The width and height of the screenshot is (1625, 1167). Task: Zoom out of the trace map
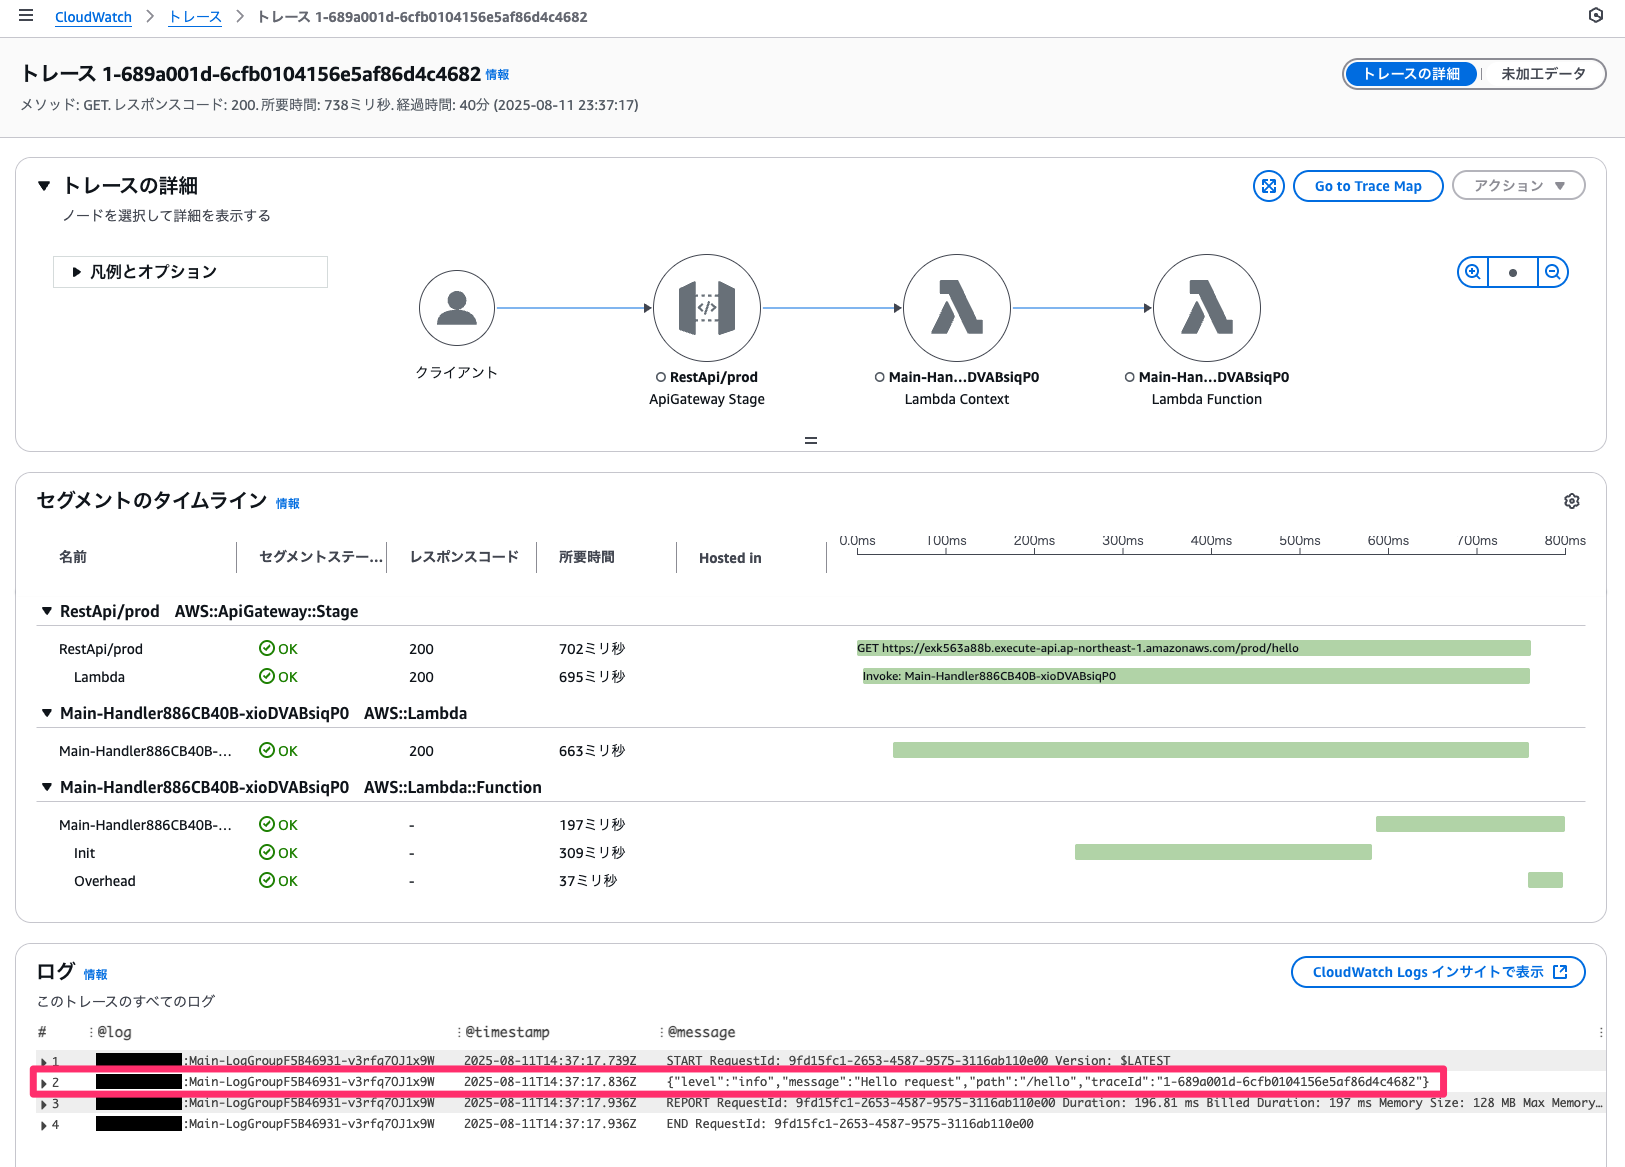(1553, 272)
